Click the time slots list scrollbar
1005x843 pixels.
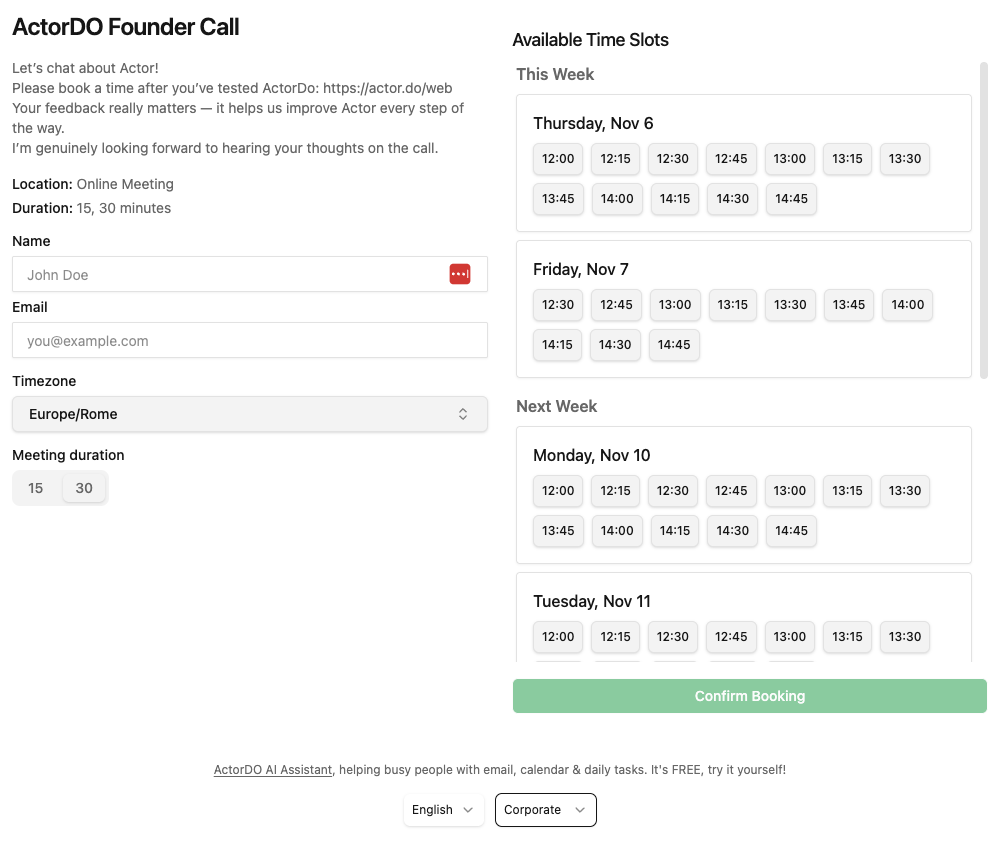[984, 220]
